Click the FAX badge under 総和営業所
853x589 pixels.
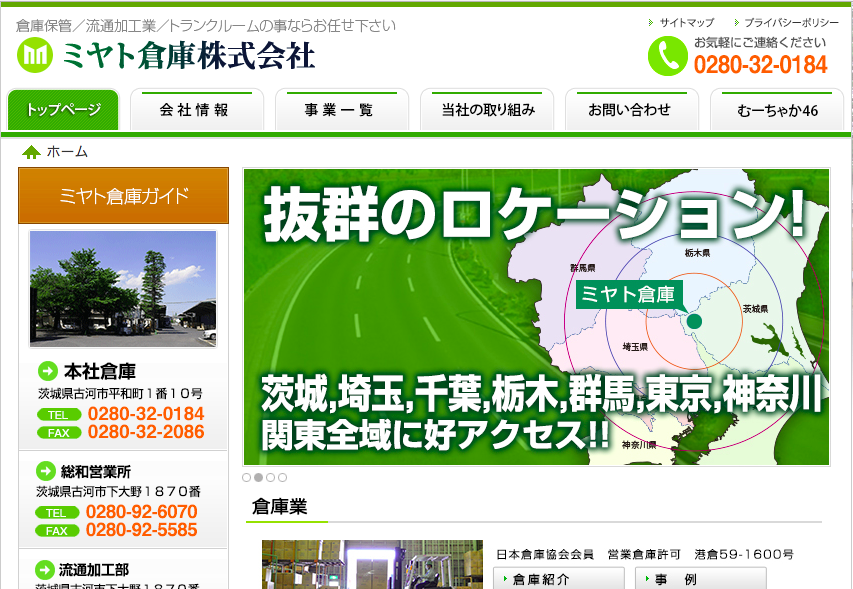[57, 530]
